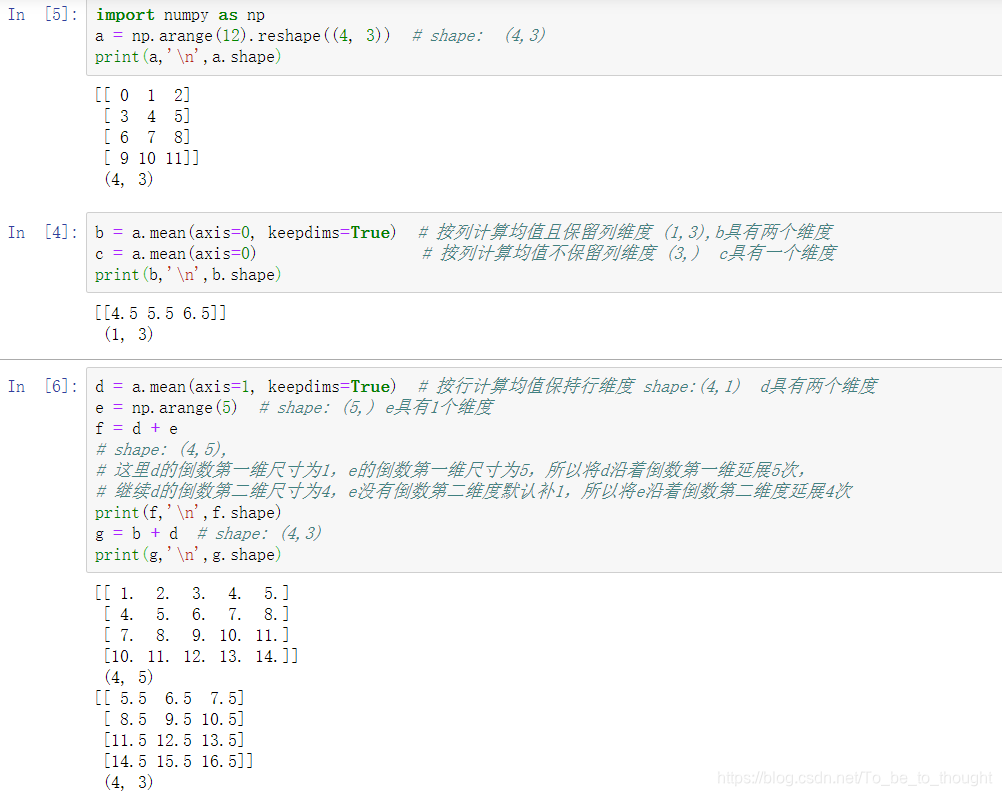The width and height of the screenshot is (1002, 796).
Task: Click the output row '[ 4. 5. 6. 7. 8.]'
Action: pyautogui.click(x=196, y=614)
